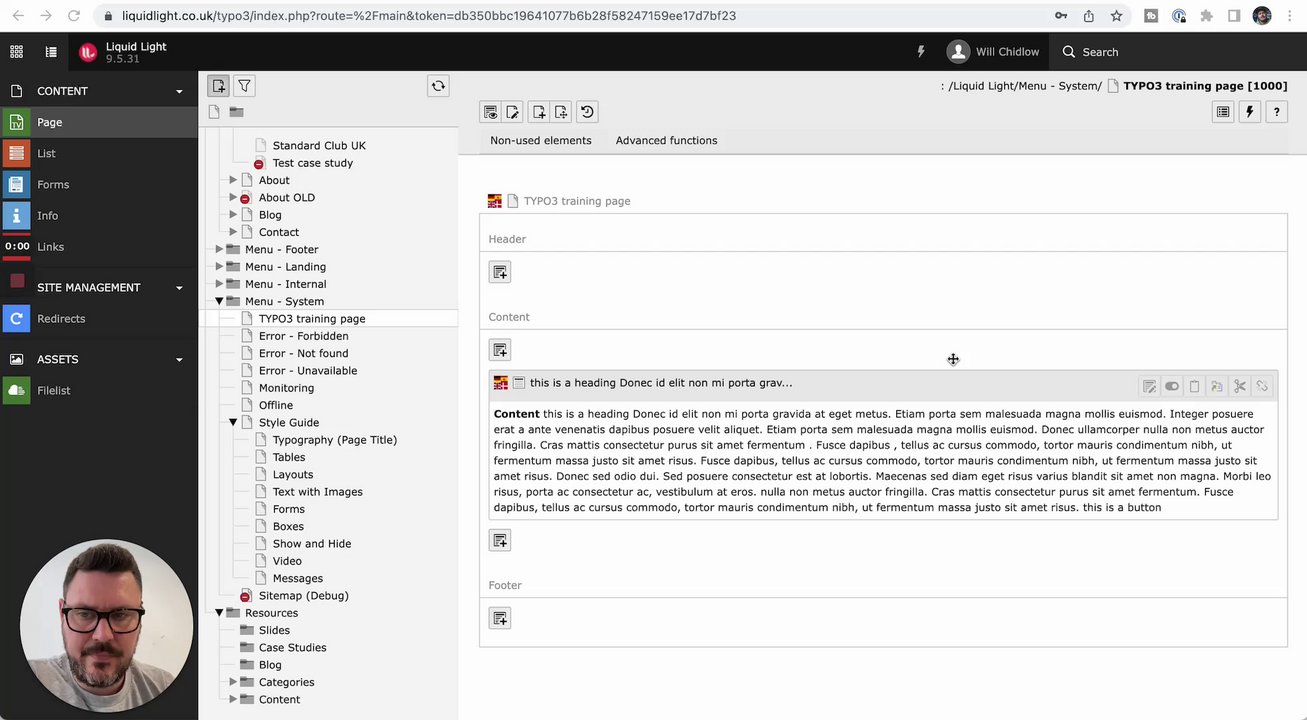Click the clear cache lightning icon in docheader

(1249, 112)
